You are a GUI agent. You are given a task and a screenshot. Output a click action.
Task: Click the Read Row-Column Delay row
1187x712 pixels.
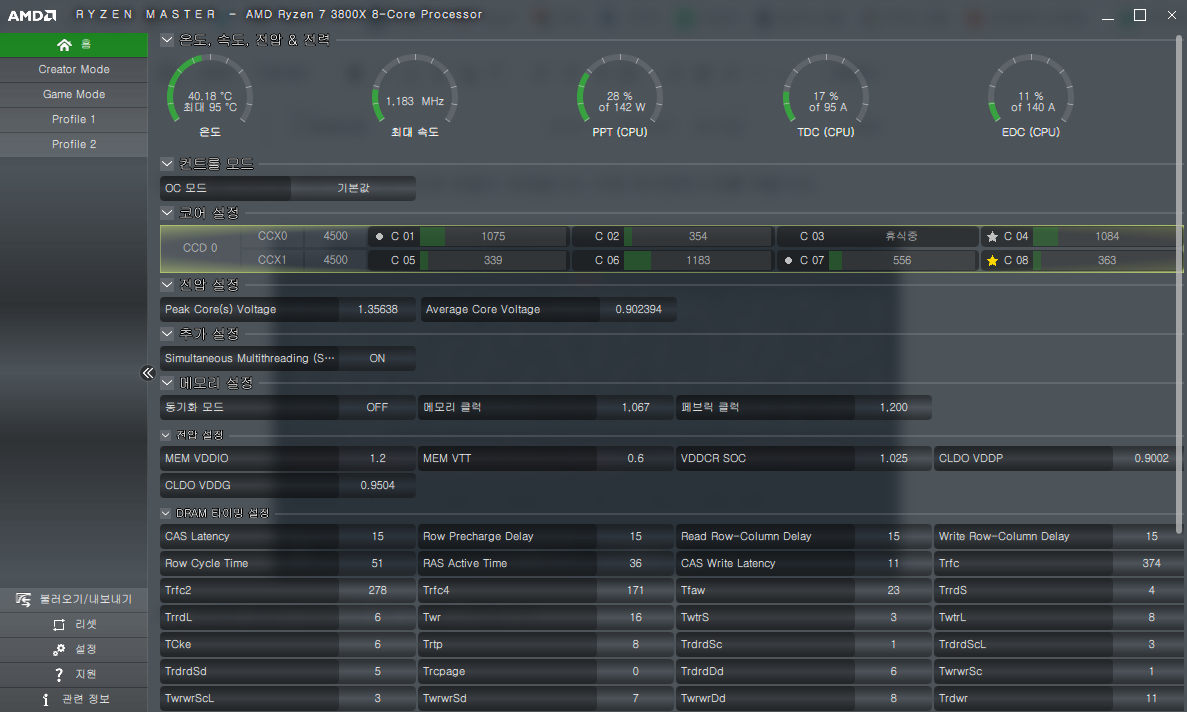(x=804, y=536)
